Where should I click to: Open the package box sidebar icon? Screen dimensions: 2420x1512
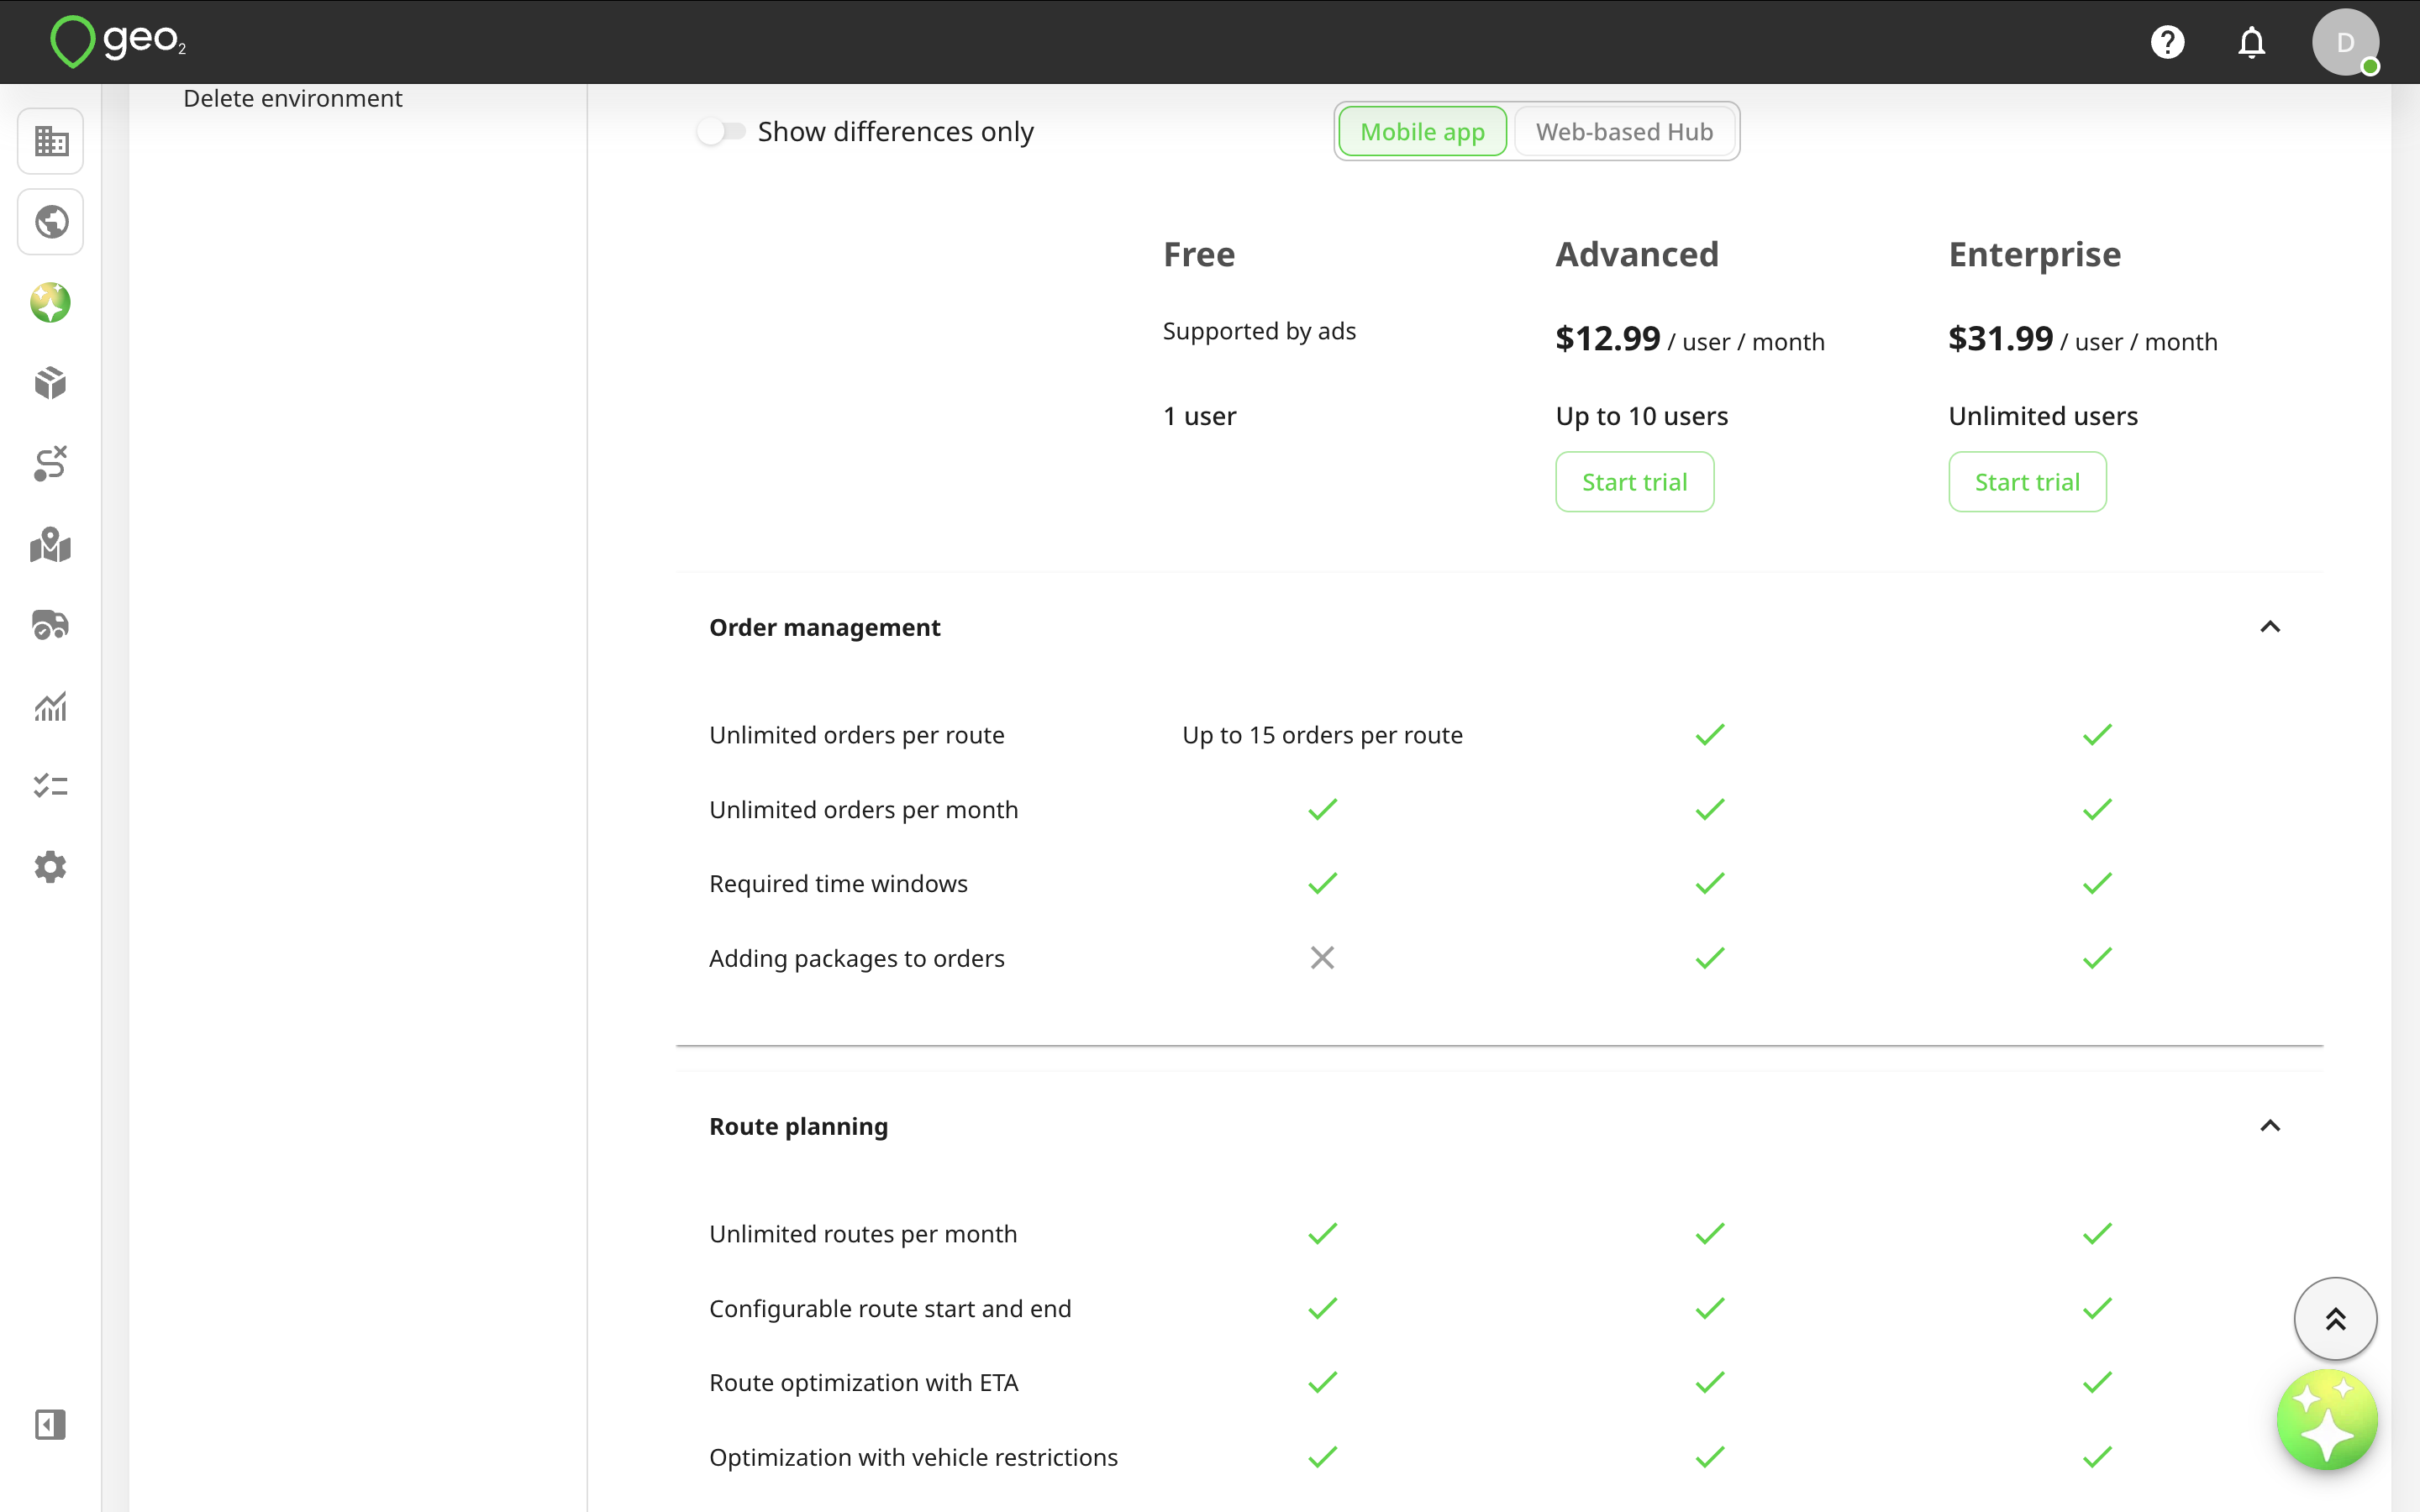coord(51,383)
